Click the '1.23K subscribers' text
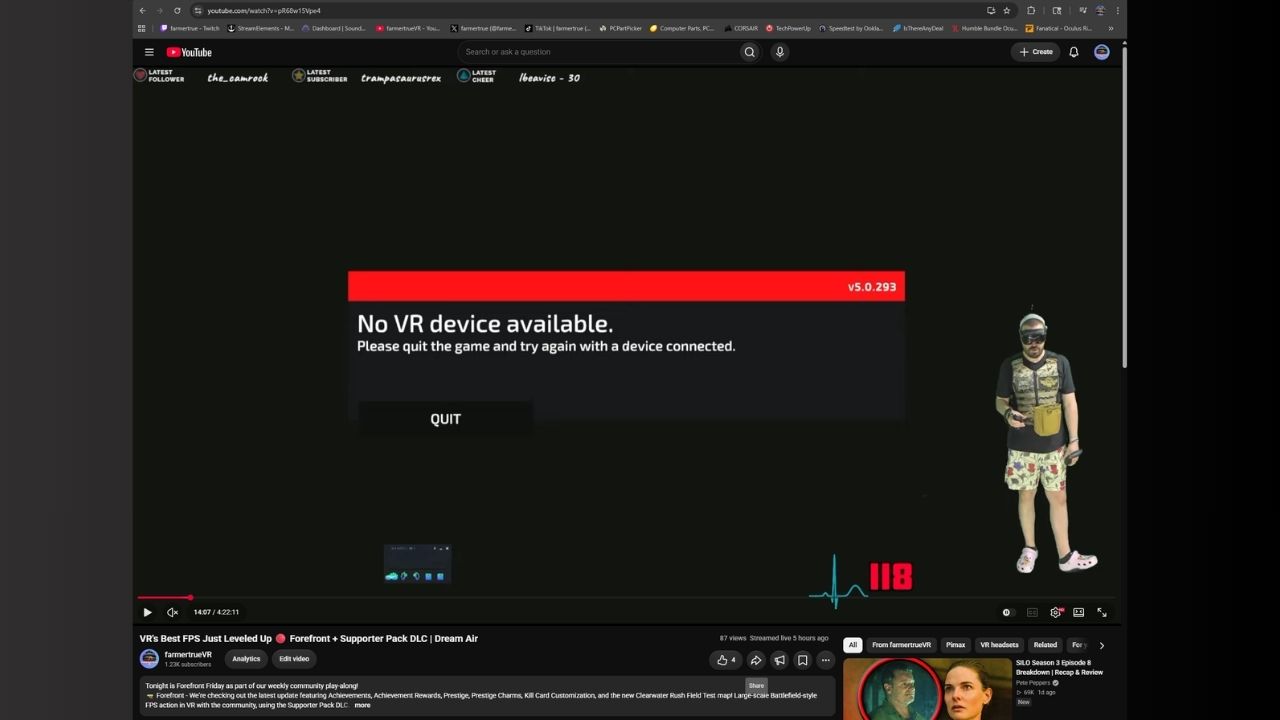The width and height of the screenshot is (1280, 720). point(188,664)
